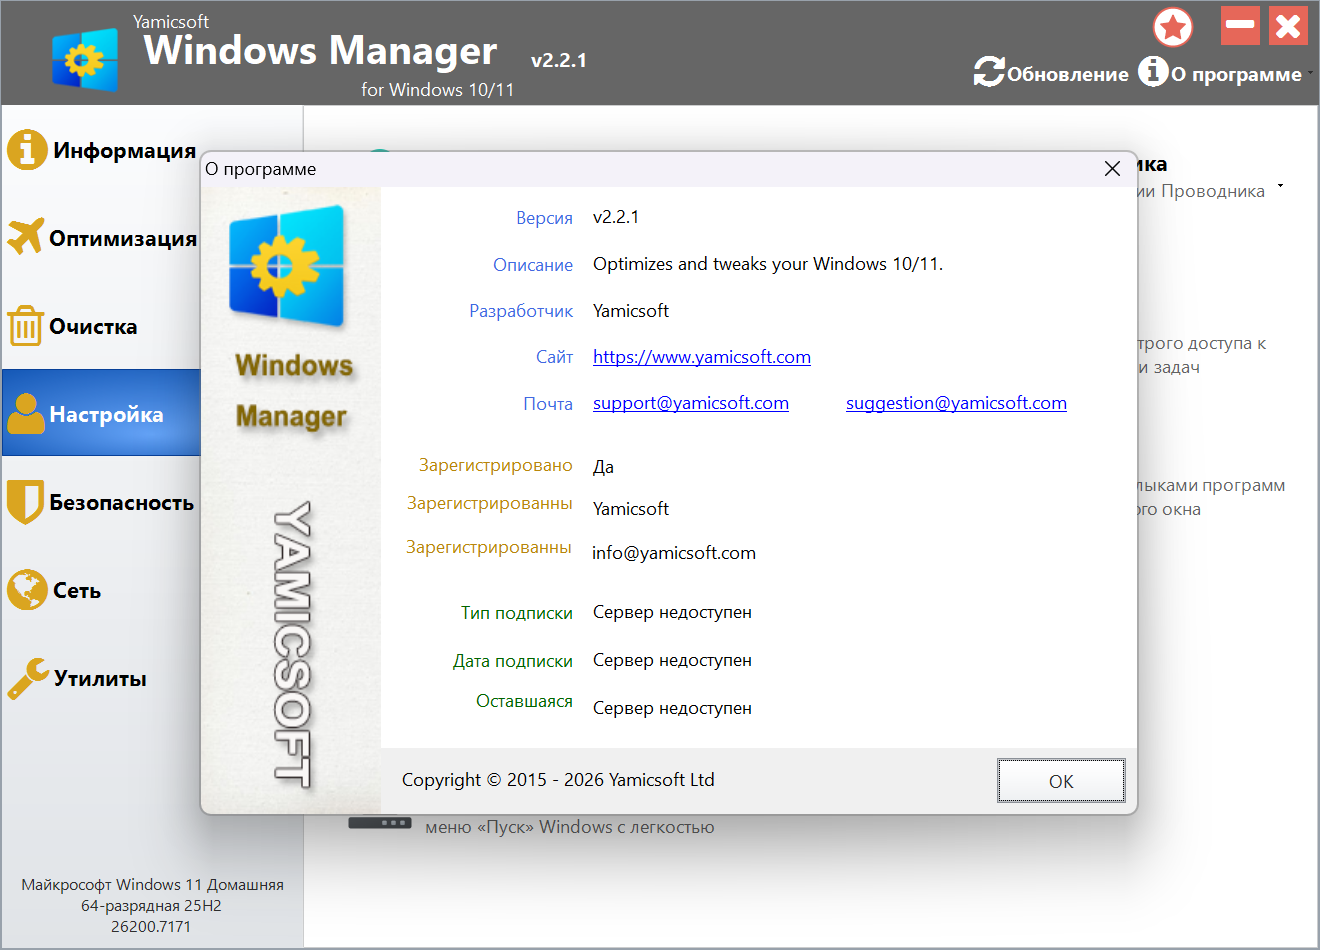Open the Безопасность shield section
This screenshot has height=950, width=1320.
click(x=101, y=502)
